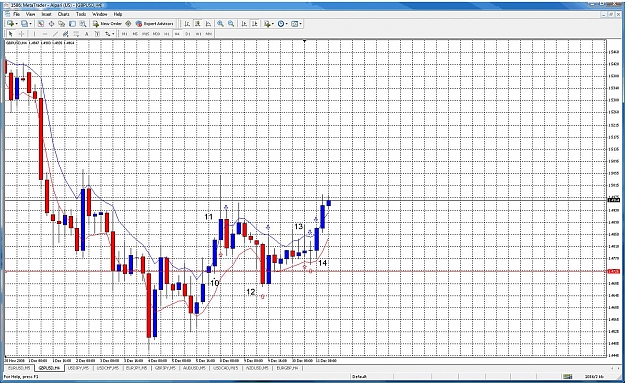Set timeframe to M1
Viewport: 625px width, 383px height.
[124, 34]
